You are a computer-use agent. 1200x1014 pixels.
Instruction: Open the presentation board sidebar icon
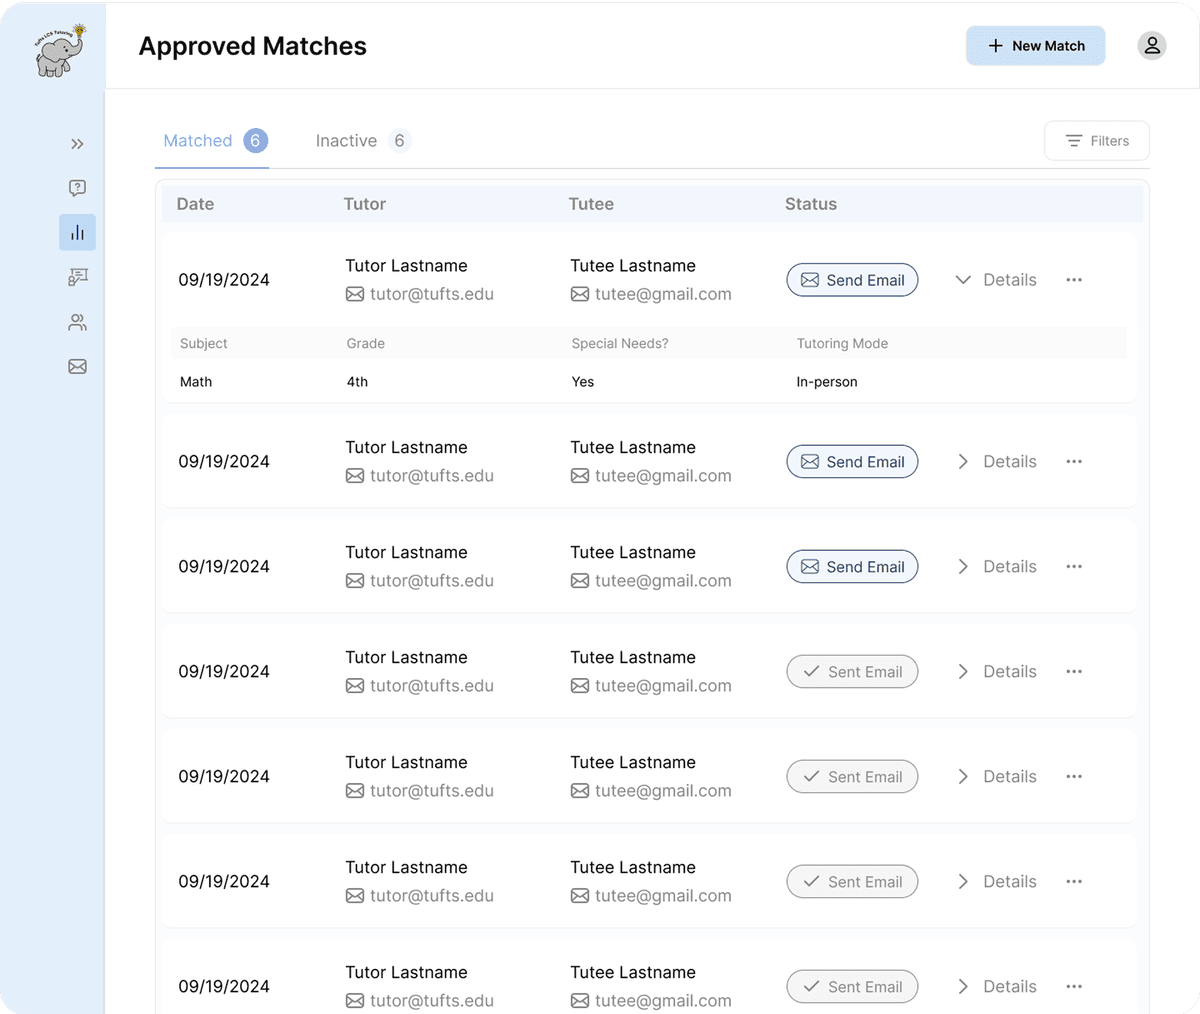tap(77, 277)
